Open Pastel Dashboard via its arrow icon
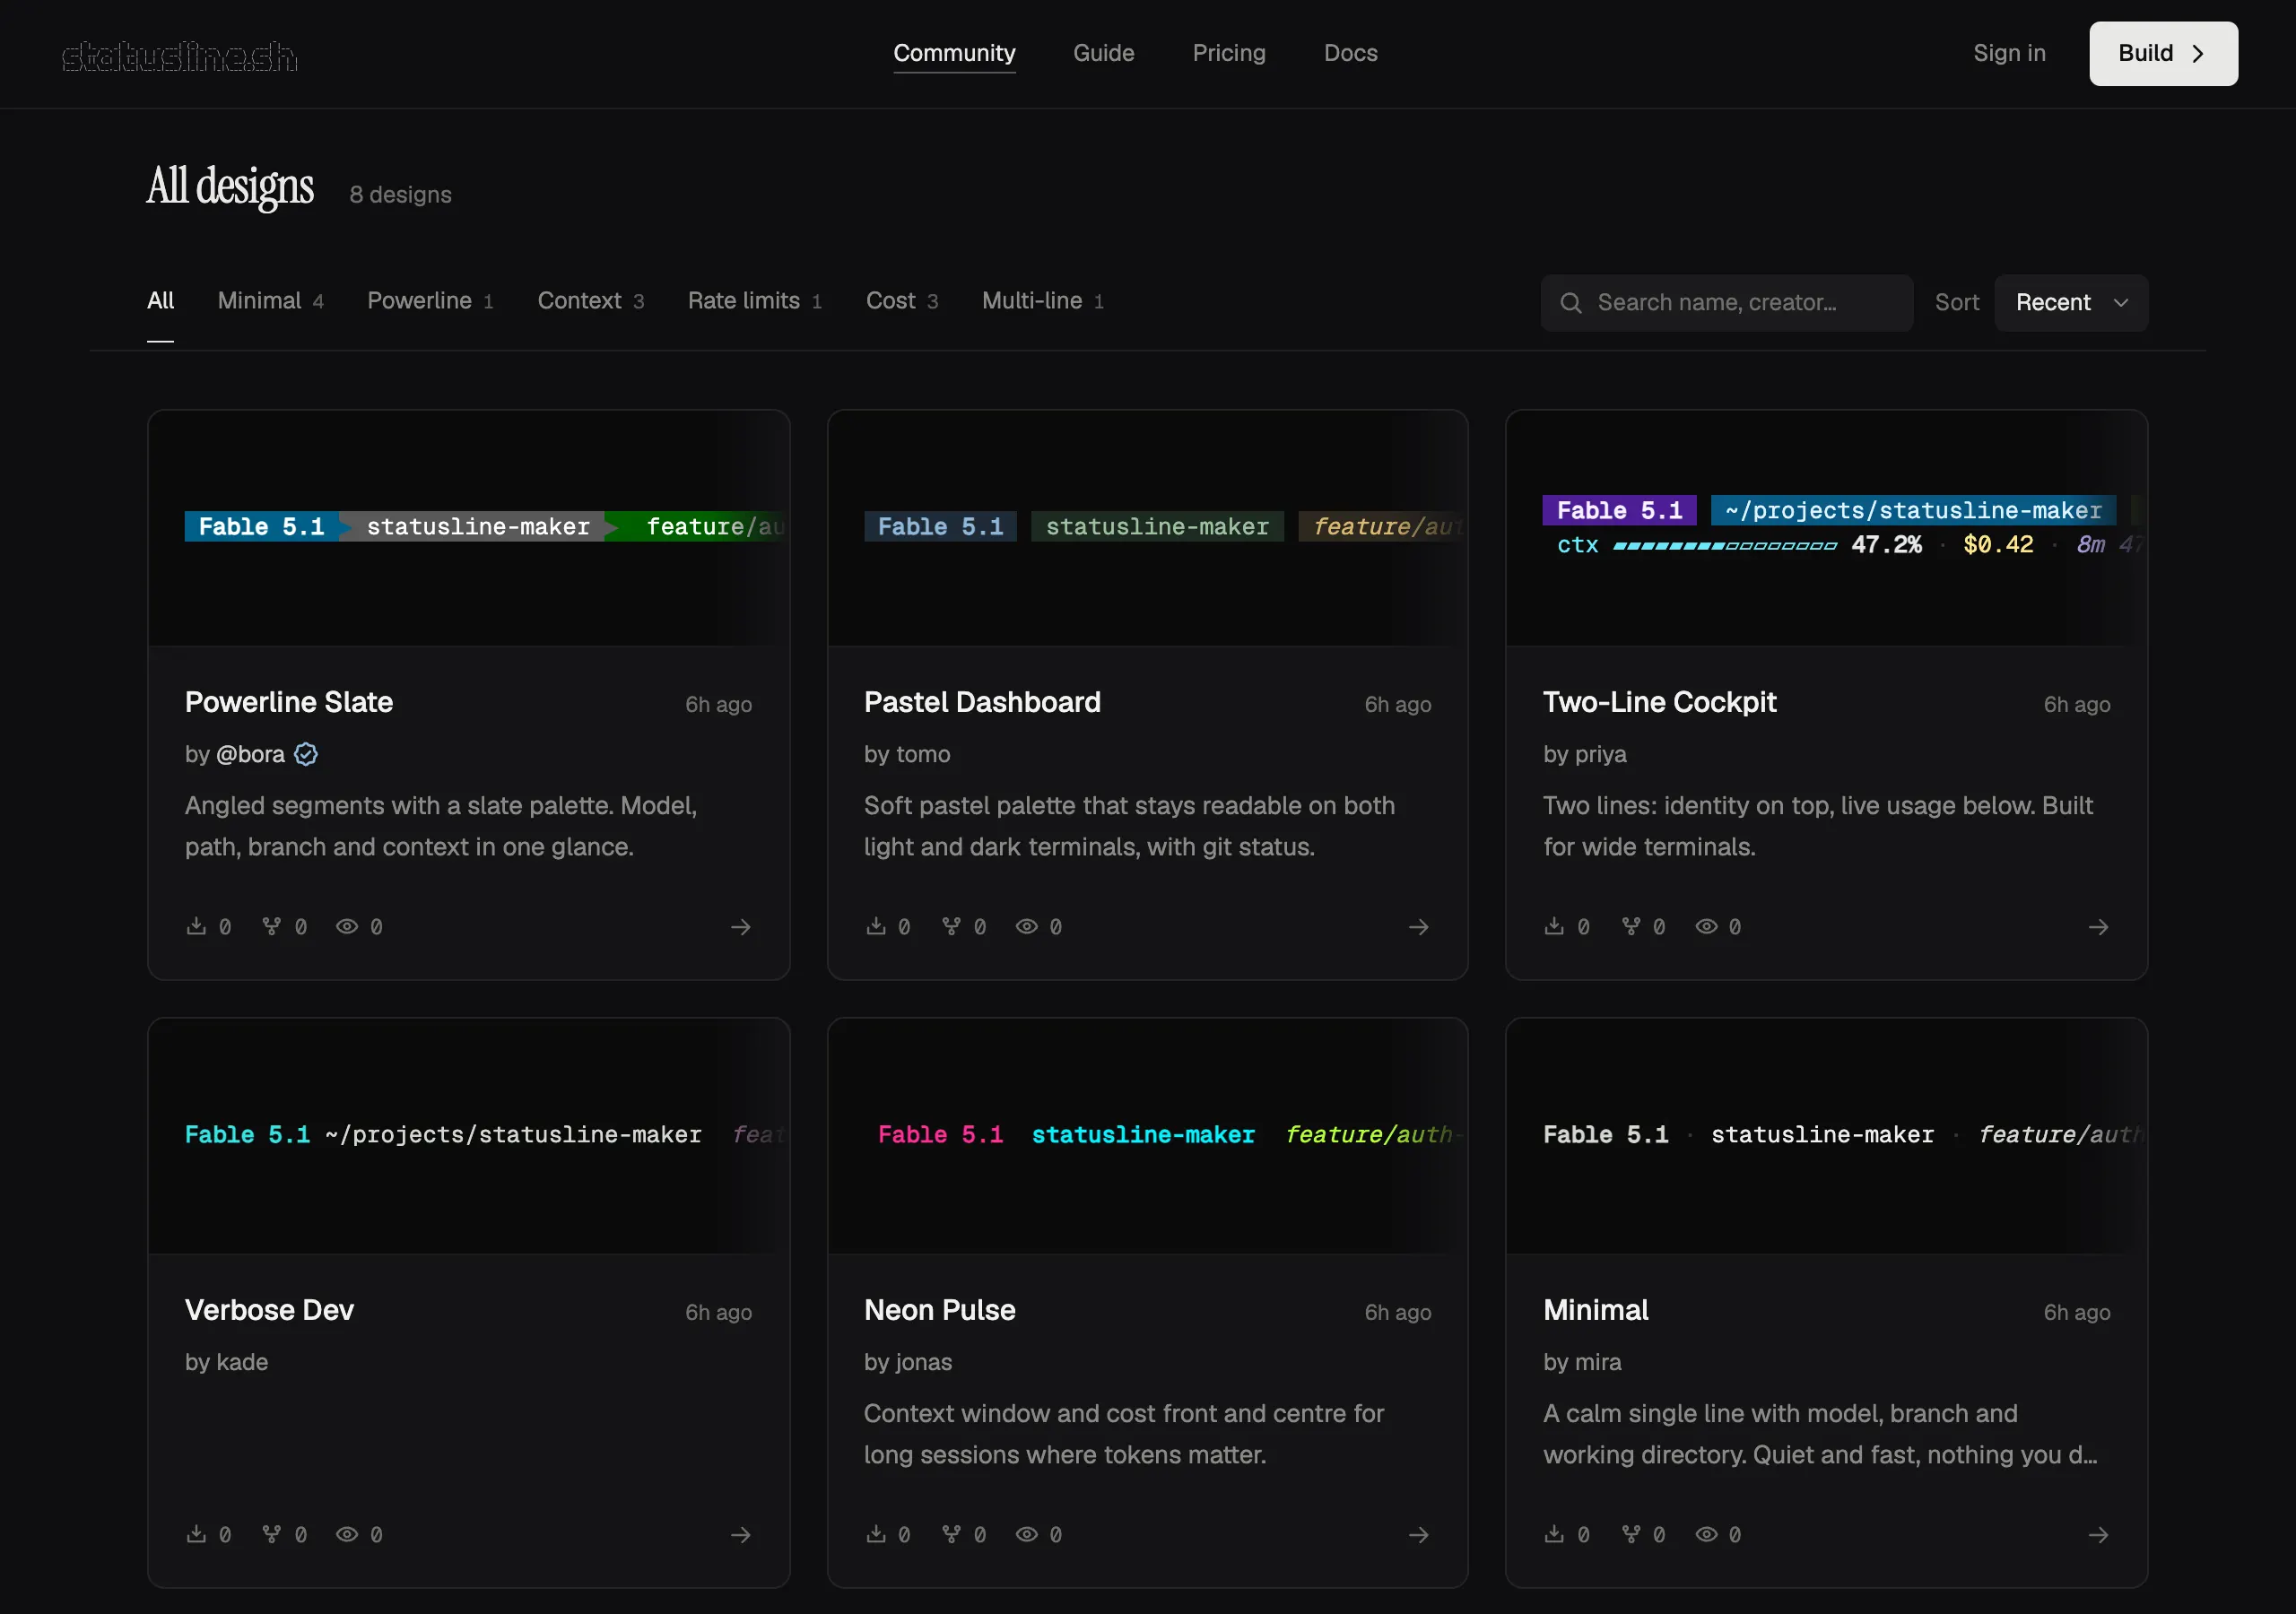This screenshot has width=2296, height=1614. [1419, 927]
